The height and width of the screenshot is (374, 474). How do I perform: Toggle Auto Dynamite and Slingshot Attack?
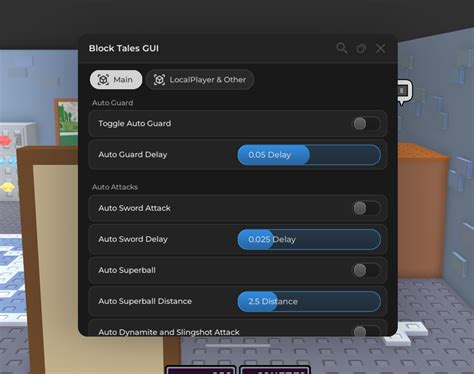pos(366,331)
